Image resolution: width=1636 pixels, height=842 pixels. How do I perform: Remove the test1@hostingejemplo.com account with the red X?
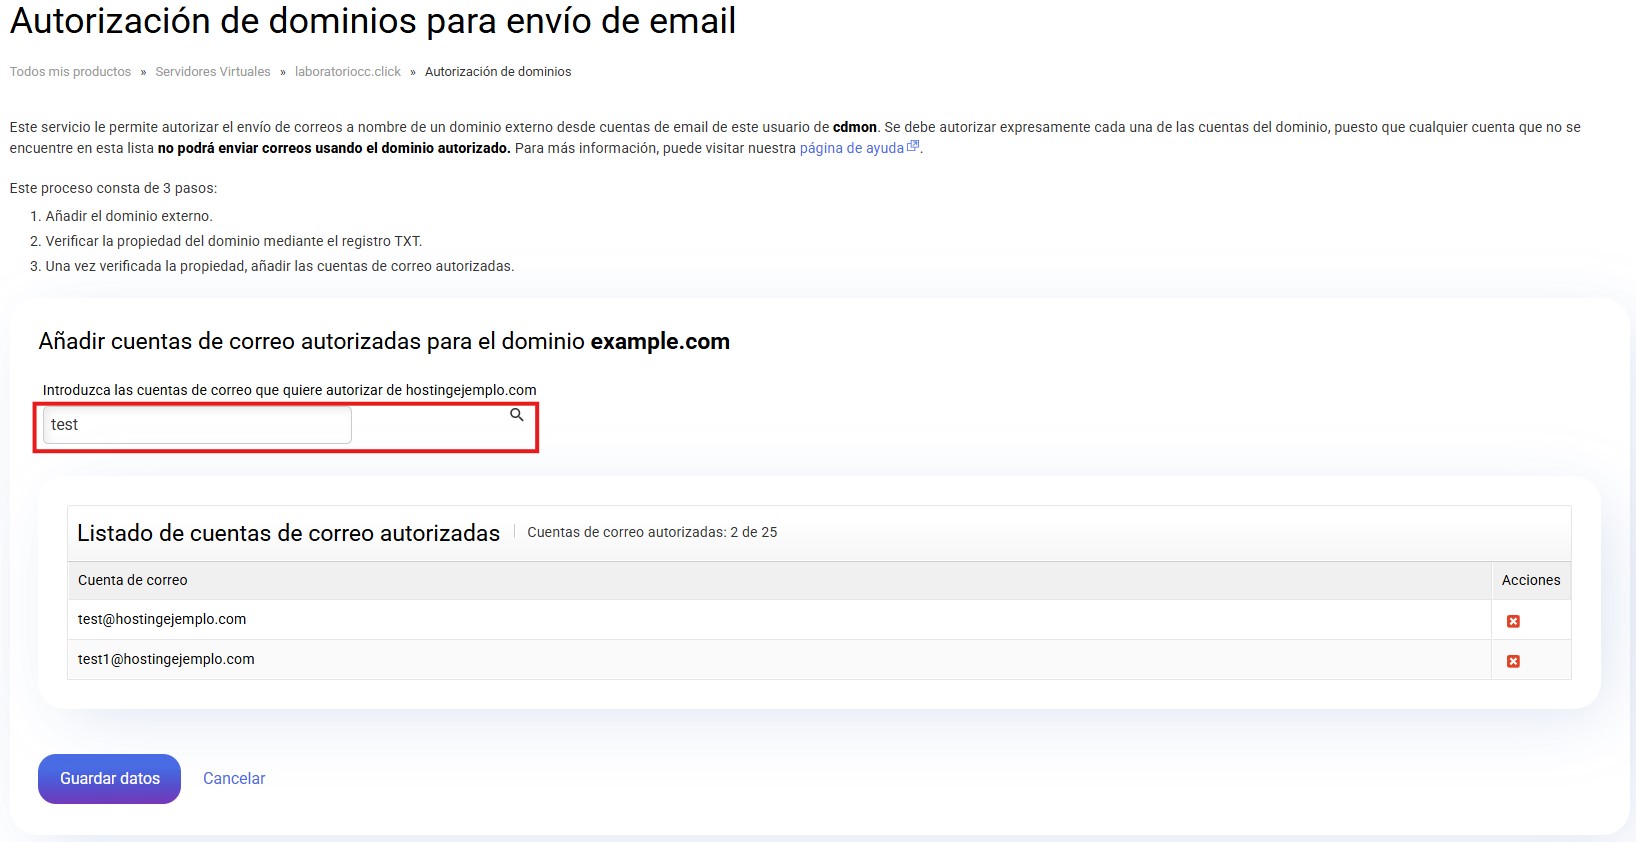pos(1513,661)
